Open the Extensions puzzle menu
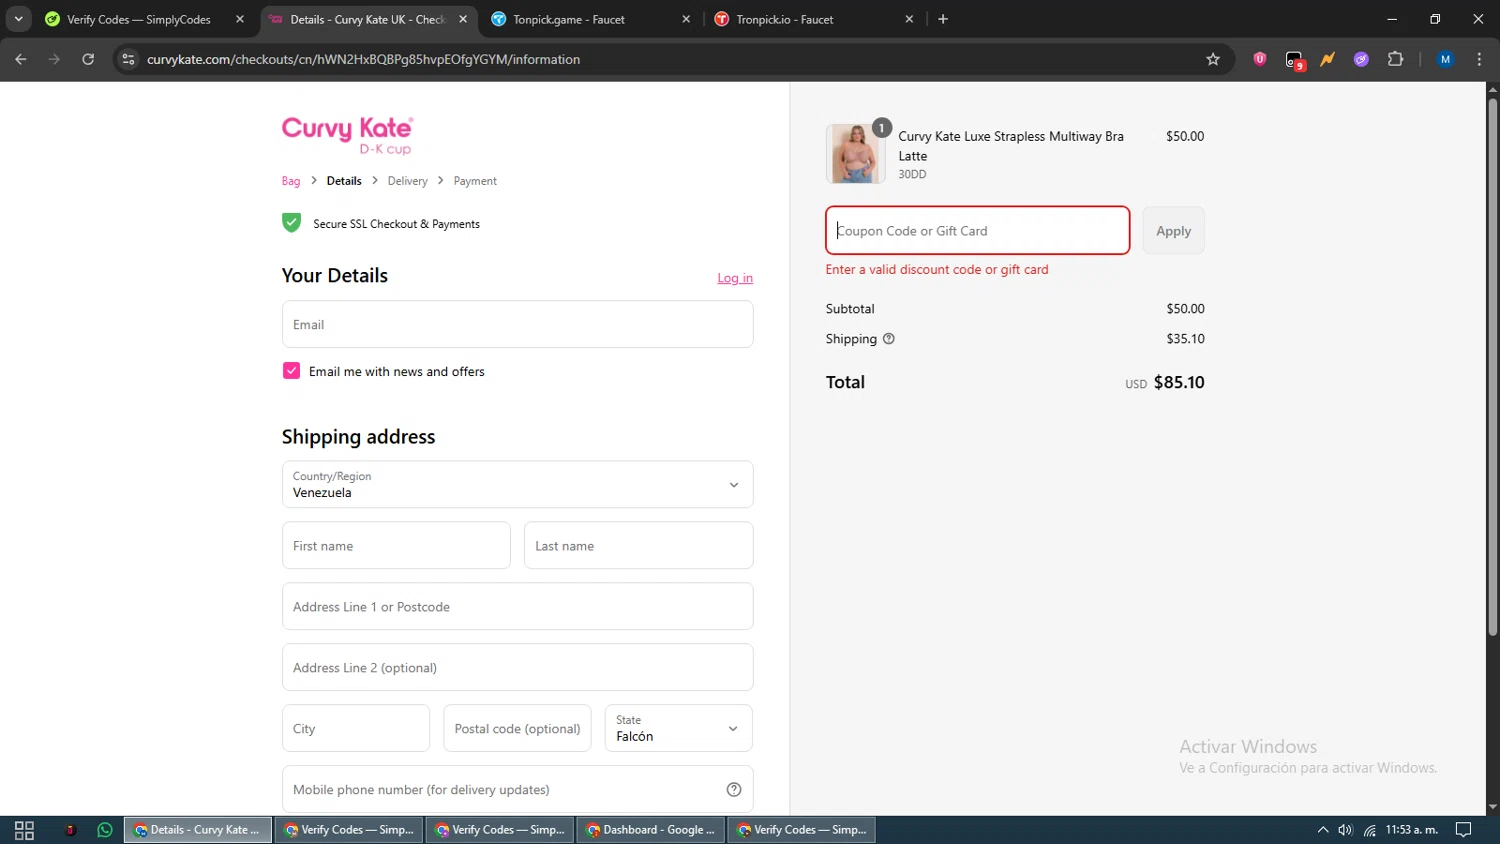 [1396, 59]
